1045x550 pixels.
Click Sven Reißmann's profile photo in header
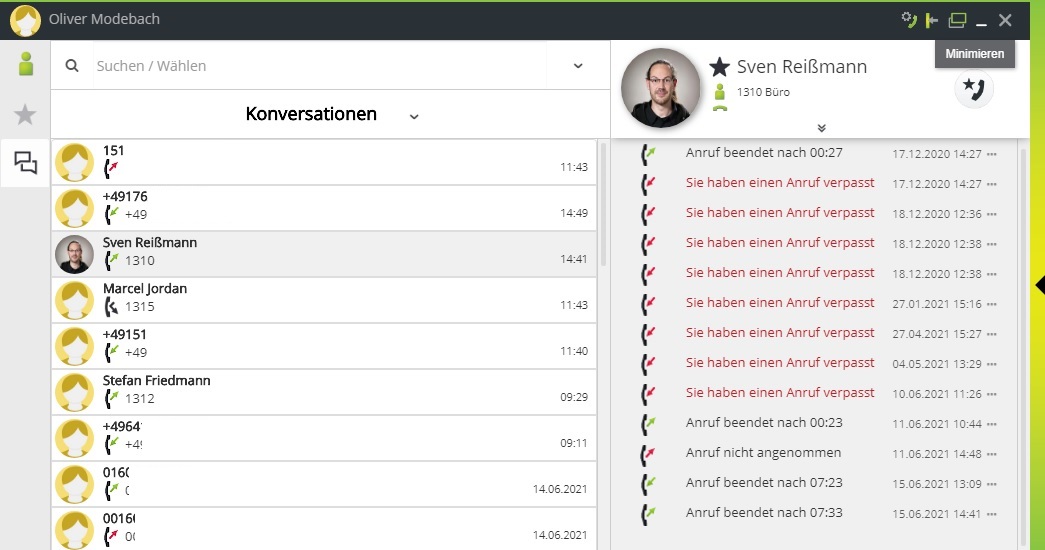[x=660, y=88]
